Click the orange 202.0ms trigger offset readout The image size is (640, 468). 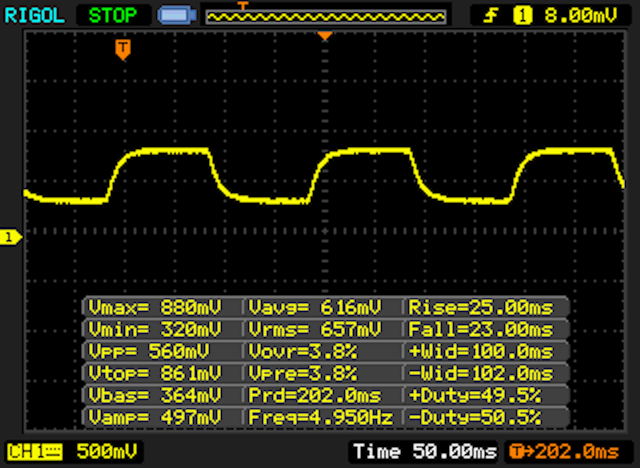pos(564,452)
